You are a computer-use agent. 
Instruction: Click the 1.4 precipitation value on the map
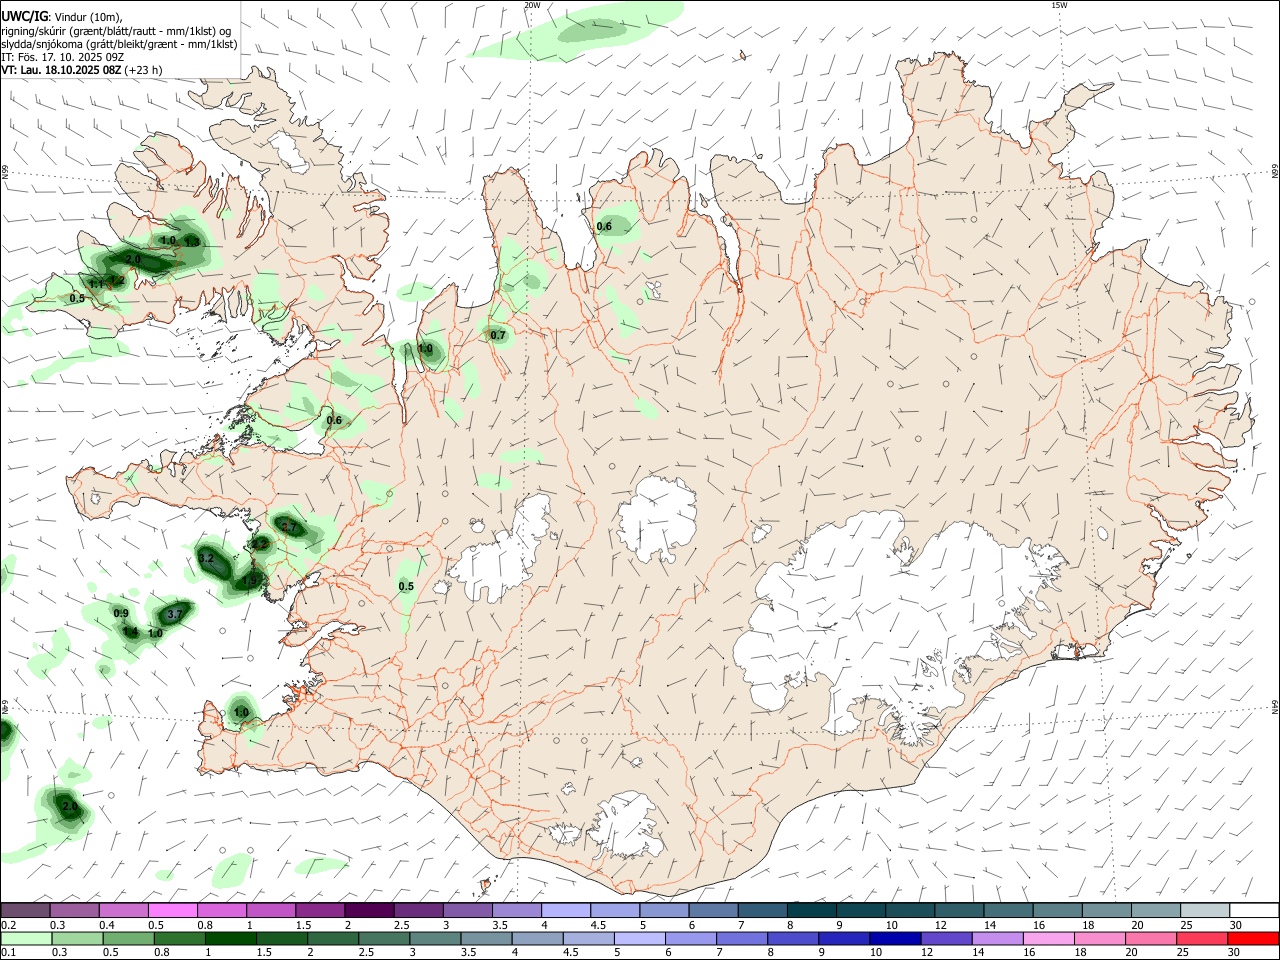(x=131, y=632)
